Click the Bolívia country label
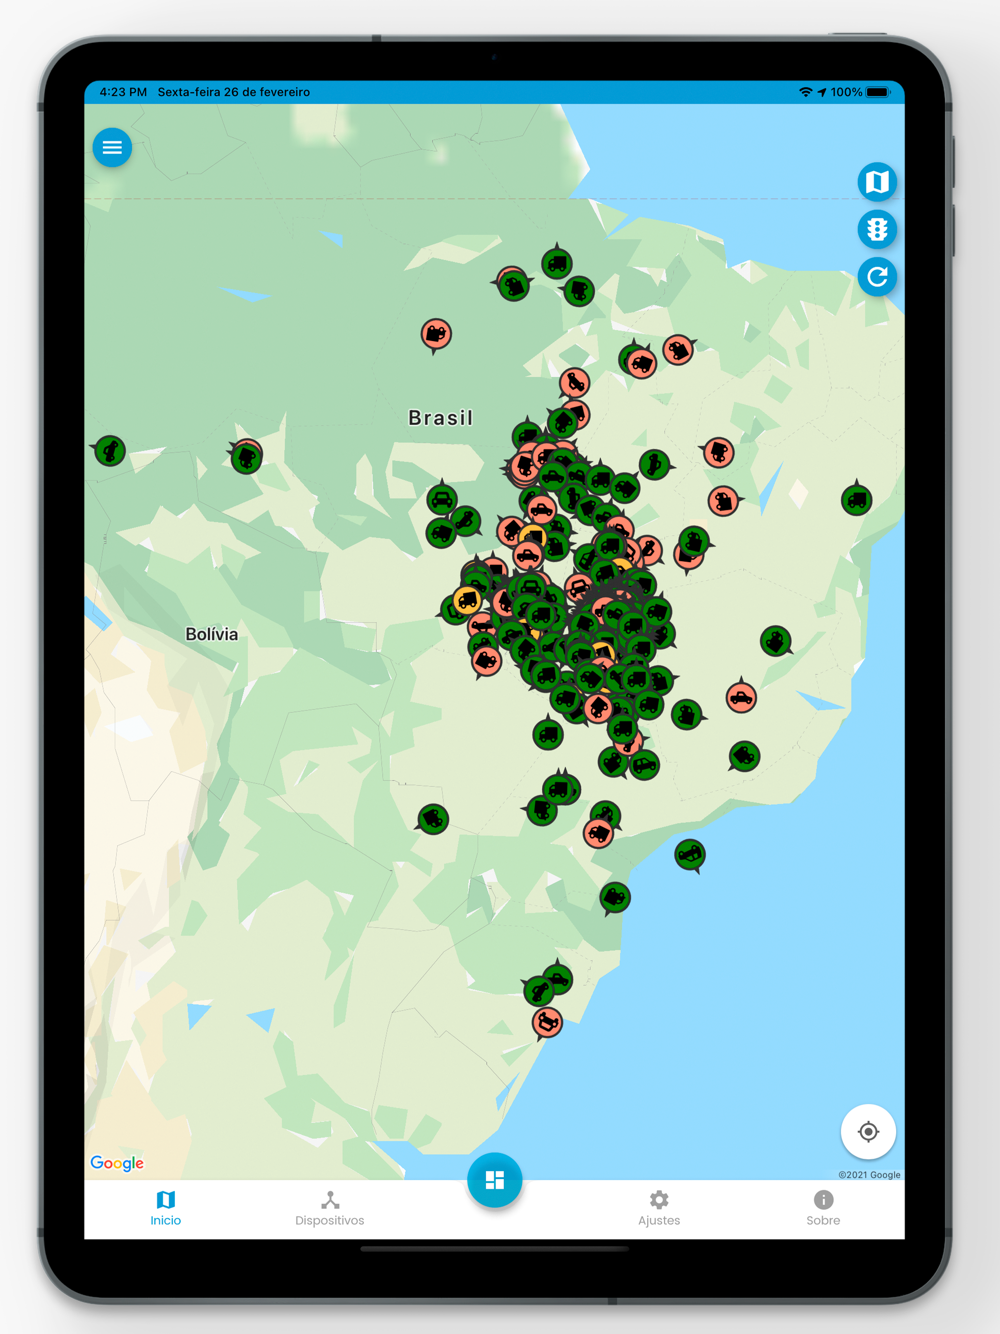This screenshot has height=1334, width=1000. 212,634
